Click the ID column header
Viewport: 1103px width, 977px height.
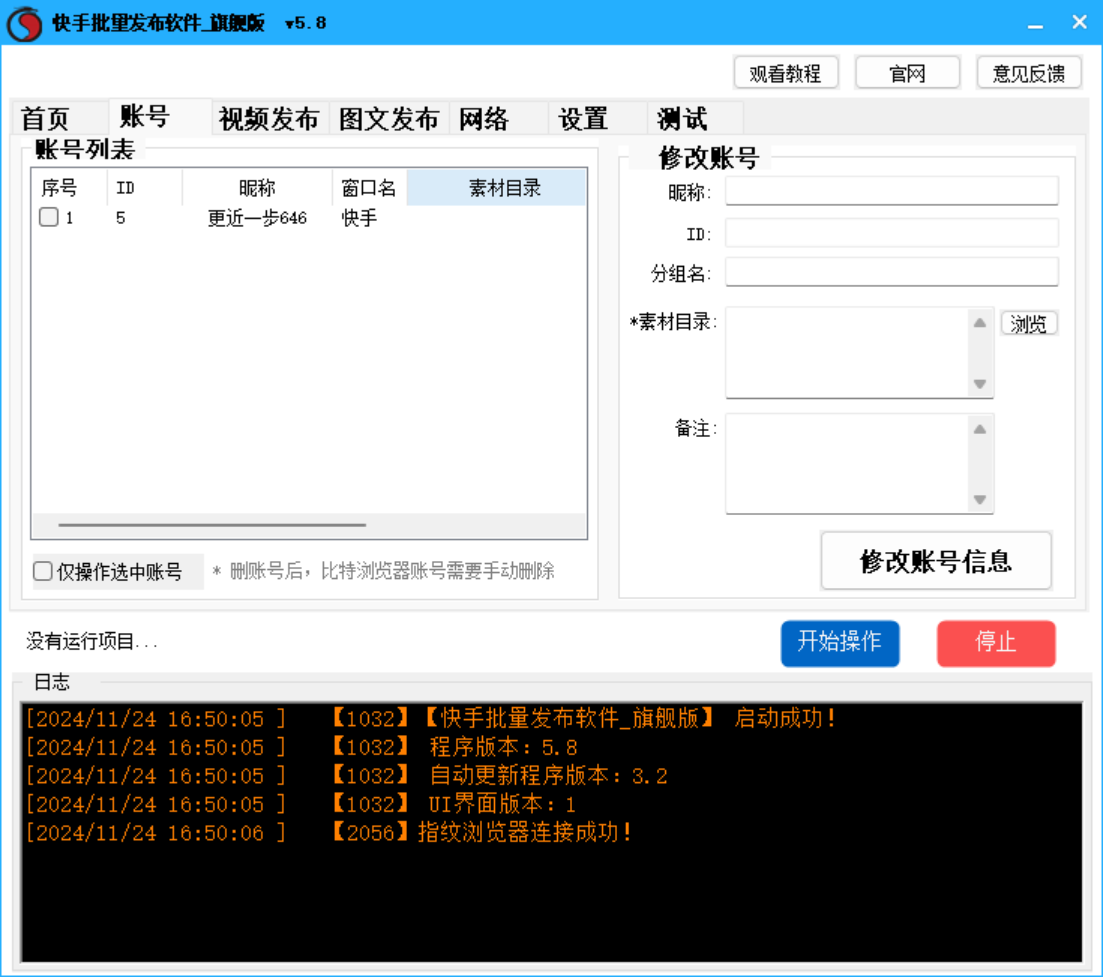144,188
